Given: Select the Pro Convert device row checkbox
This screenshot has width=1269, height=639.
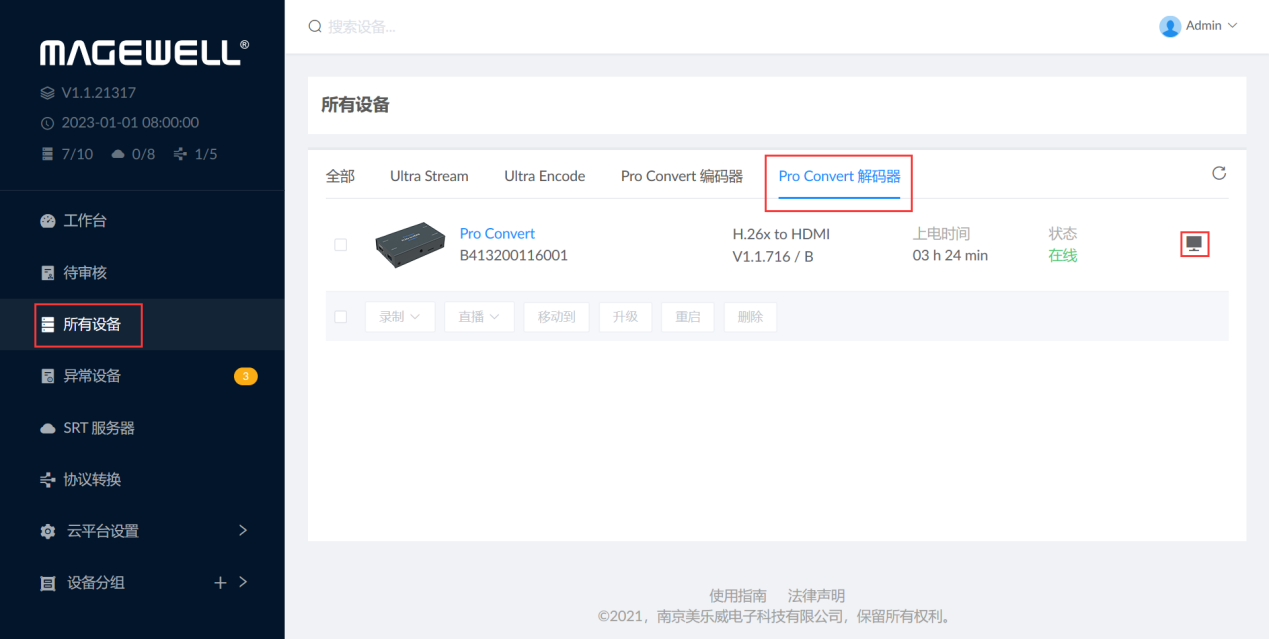Looking at the screenshot, I should [x=341, y=244].
